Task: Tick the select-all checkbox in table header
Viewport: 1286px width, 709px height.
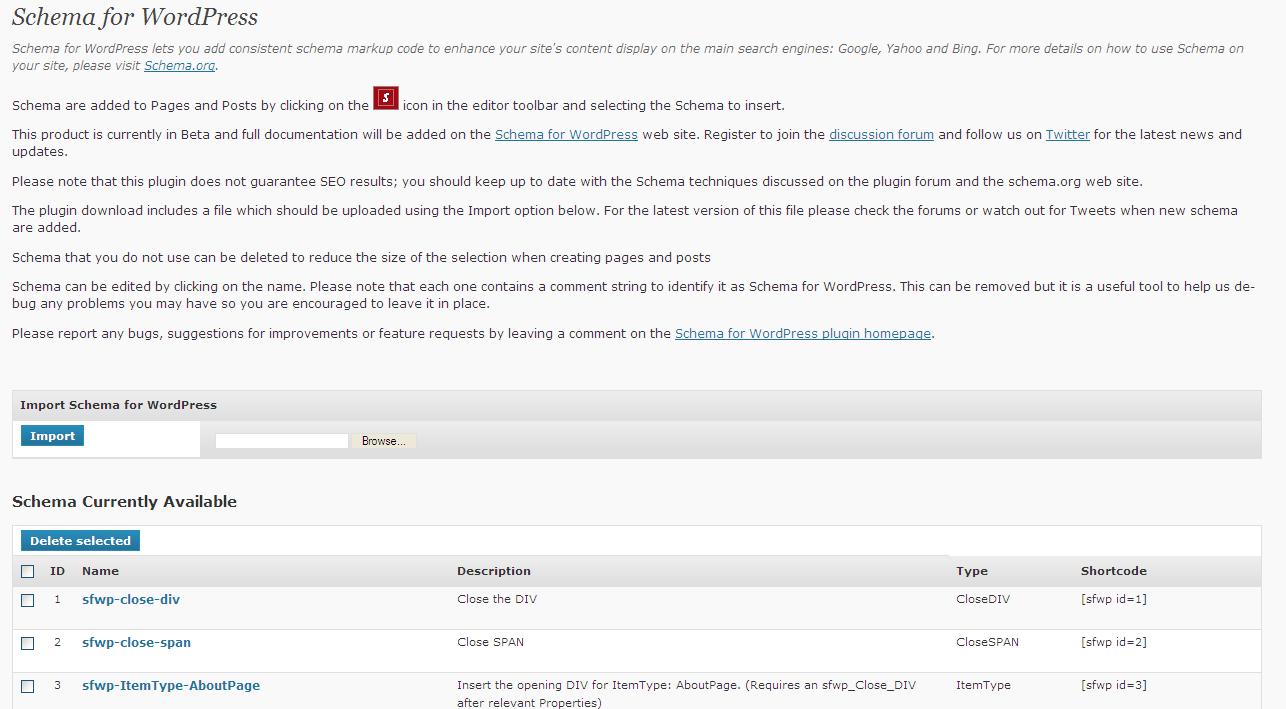Action: (28, 572)
